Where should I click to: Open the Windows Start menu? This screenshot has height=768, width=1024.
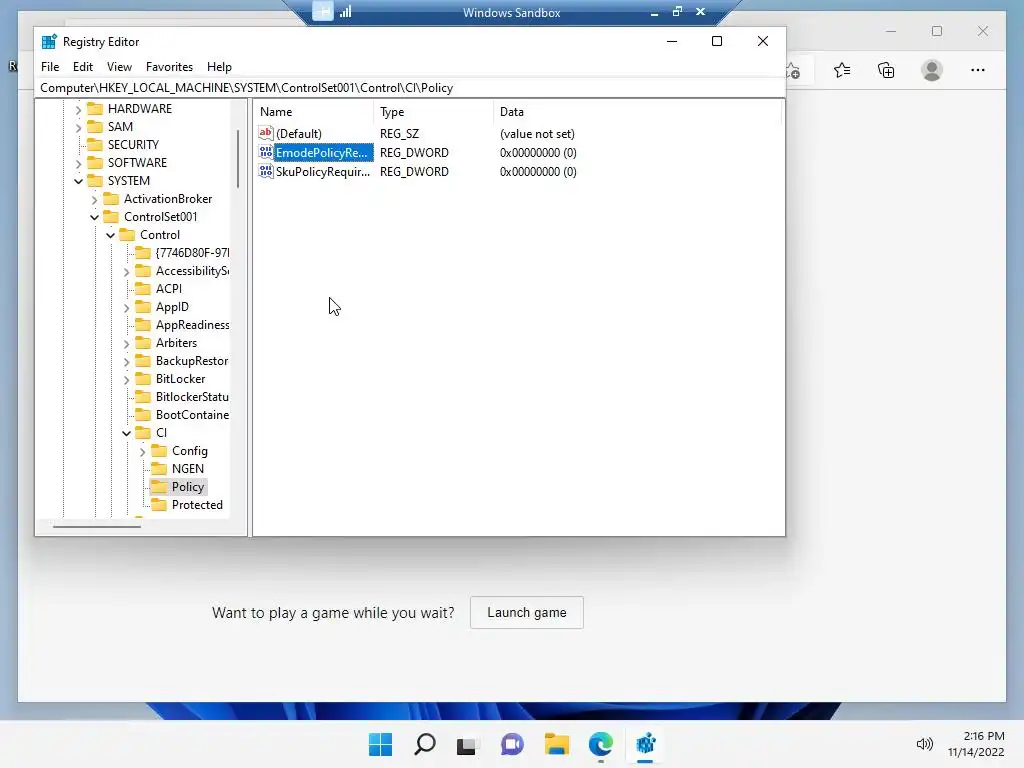tap(381, 744)
